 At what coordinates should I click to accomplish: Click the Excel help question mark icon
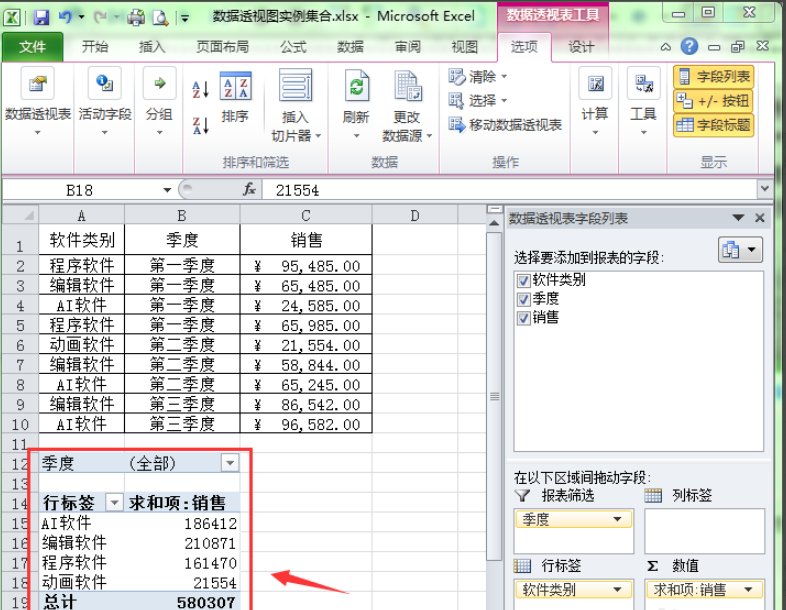pyautogui.click(x=689, y=47)
